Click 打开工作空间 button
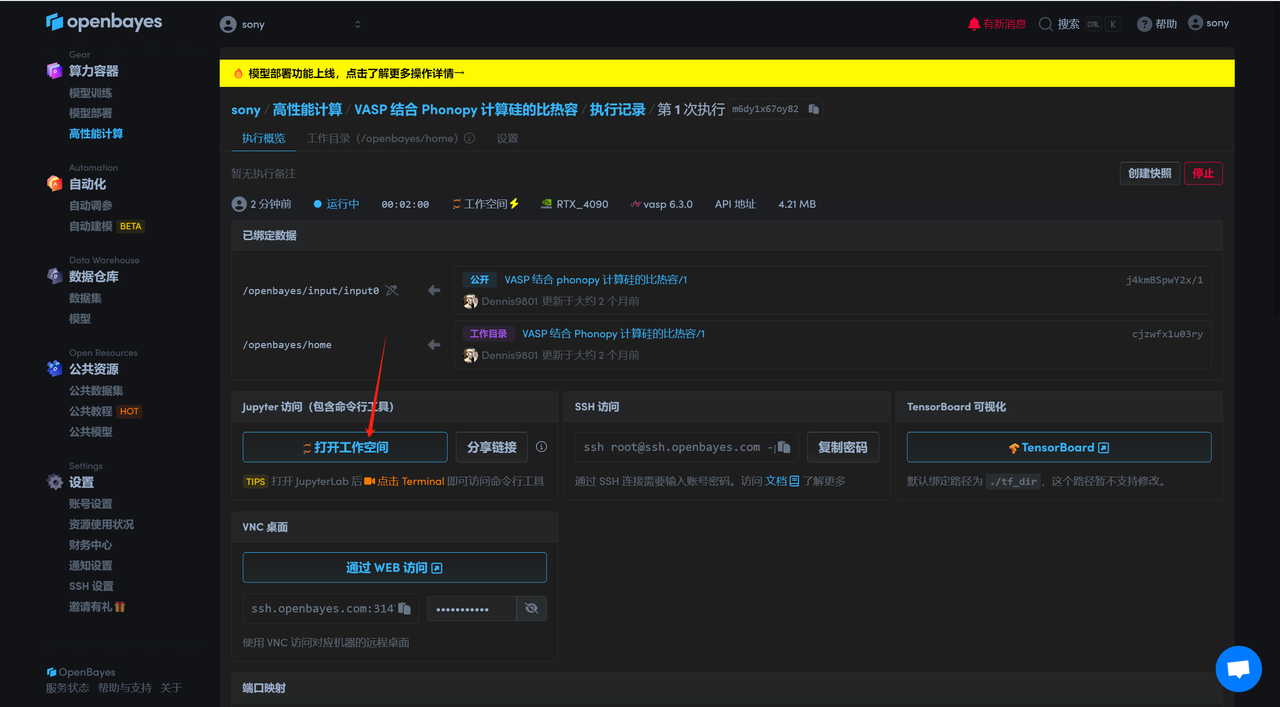1280x707 pixels. (345, 447)
